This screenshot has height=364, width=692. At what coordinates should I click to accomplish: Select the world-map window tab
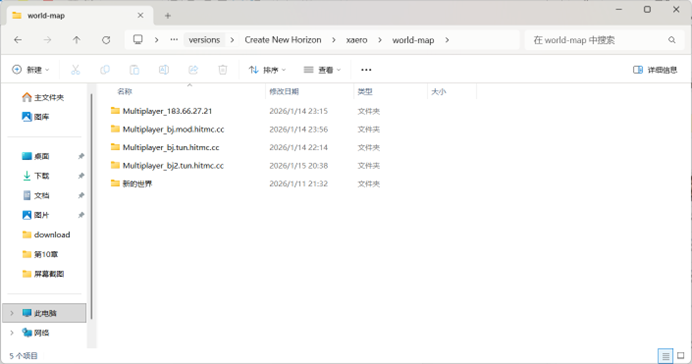coord(79,15)
